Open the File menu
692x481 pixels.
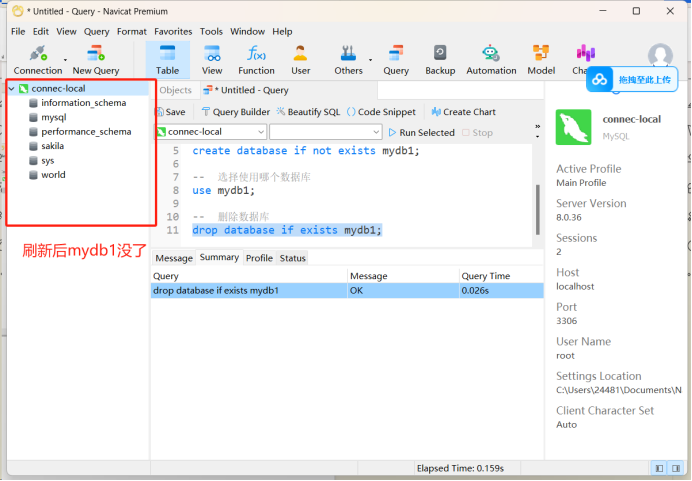click(x=18, y=32)
